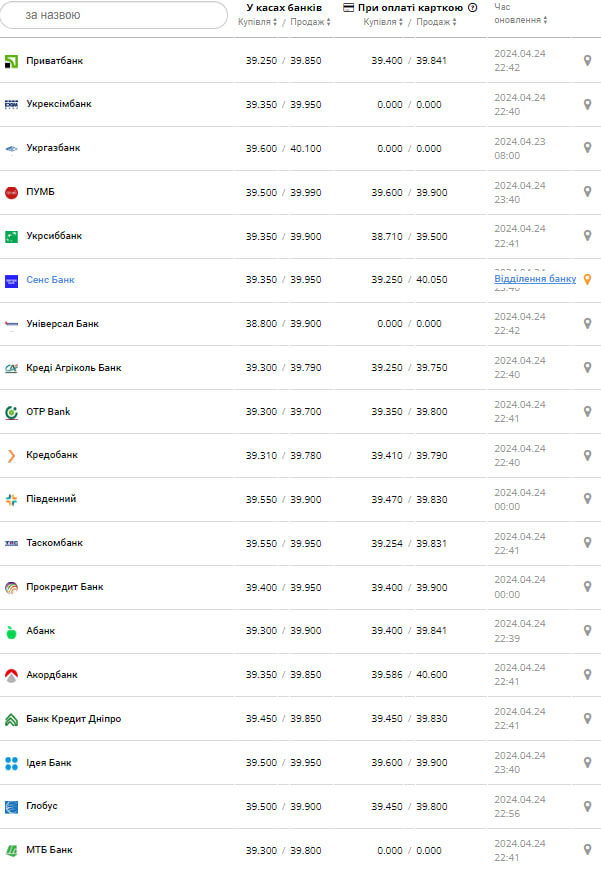The width and height of the screenshot is (601, 870).
Task: Click the search-by-name input field
Action: (x=114, y=15)
